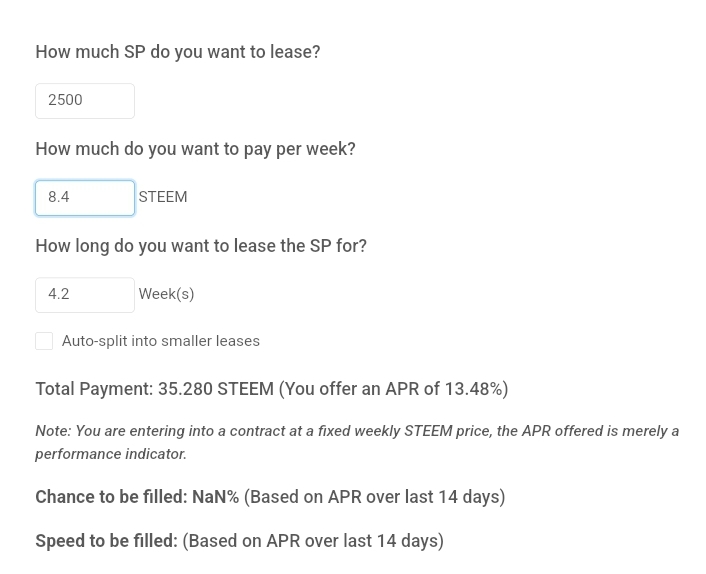The height and width of the screenshot is (574, 706).
Task: Click the APR of 13.48% text
Action: (446, 389)
